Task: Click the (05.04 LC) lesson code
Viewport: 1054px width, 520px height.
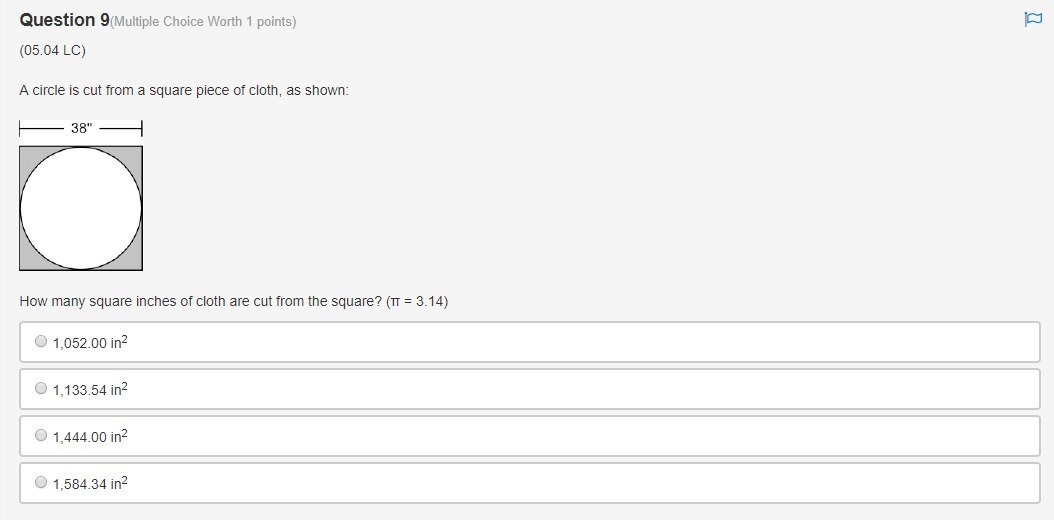Action: click(x=52, y=50)
